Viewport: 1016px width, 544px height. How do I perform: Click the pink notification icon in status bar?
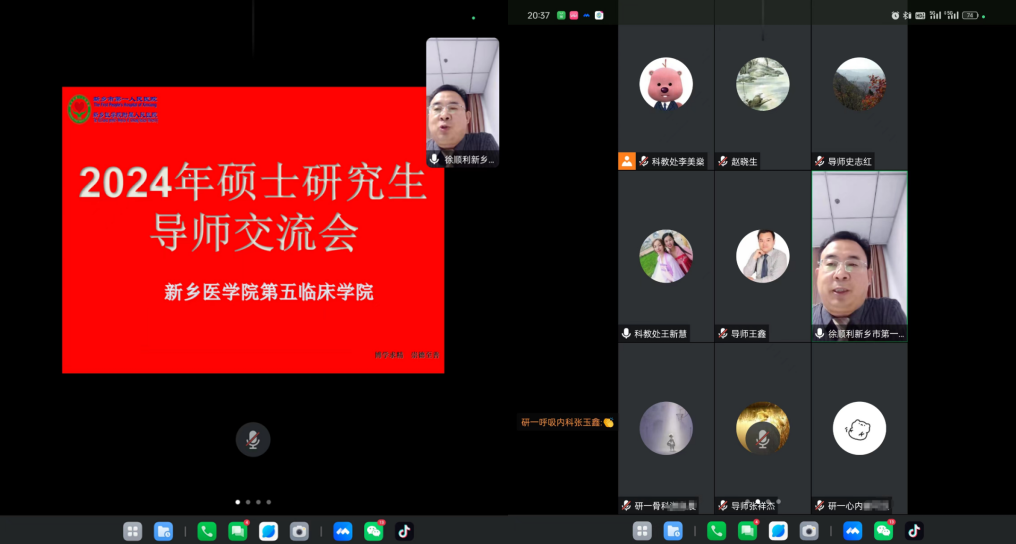pyautogui.click(x=573, y=16)
